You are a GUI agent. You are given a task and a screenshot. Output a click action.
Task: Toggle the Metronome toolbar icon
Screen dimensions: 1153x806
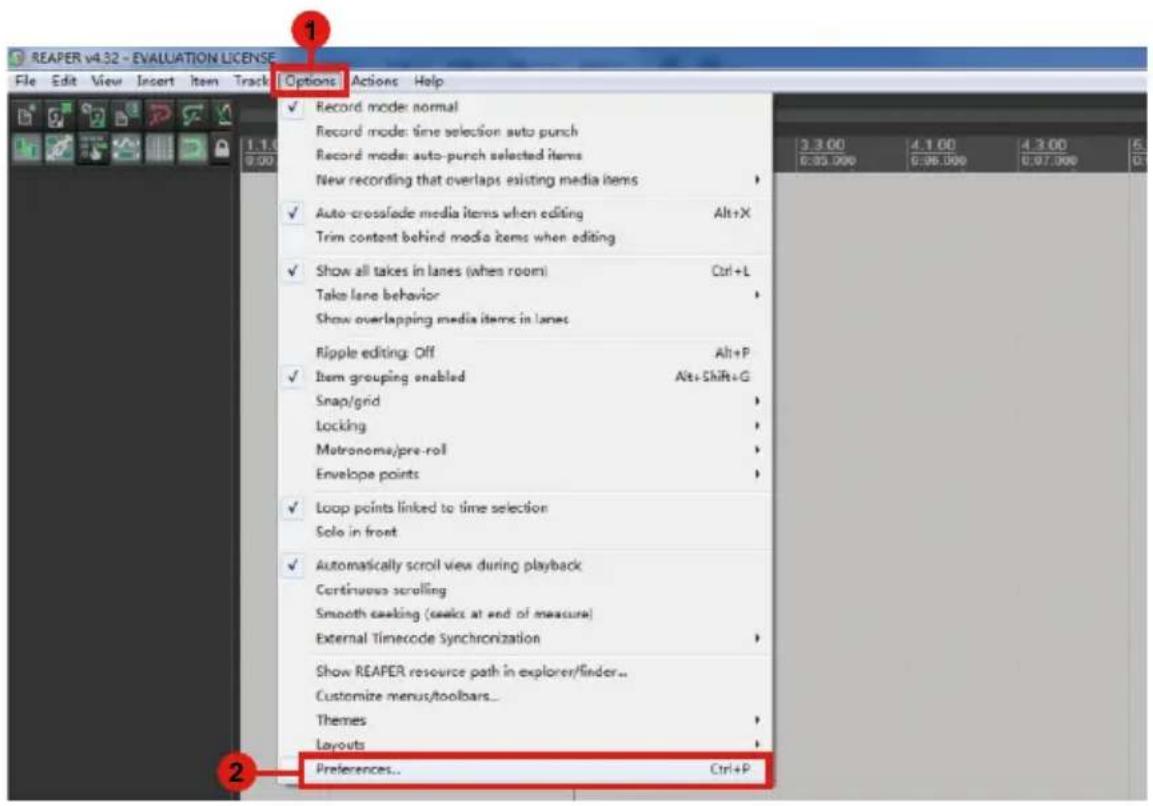224,115
